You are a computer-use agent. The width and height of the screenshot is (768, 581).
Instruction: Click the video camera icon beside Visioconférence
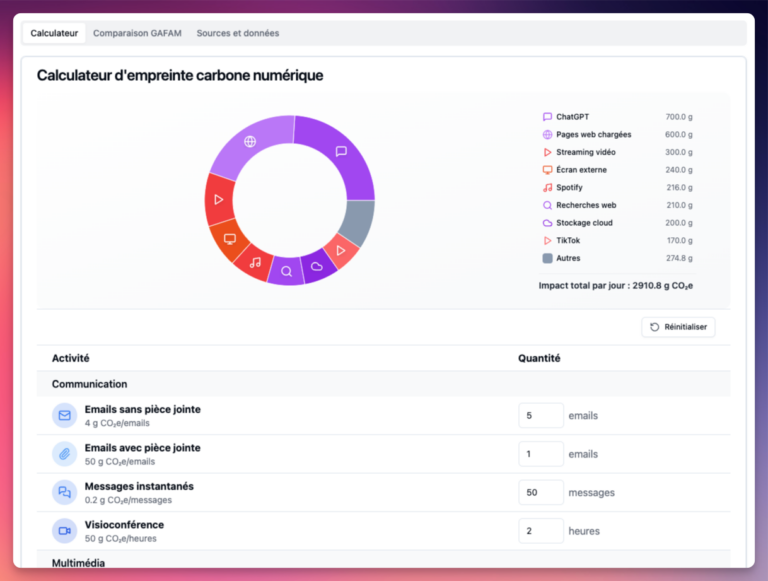point(65,530)
